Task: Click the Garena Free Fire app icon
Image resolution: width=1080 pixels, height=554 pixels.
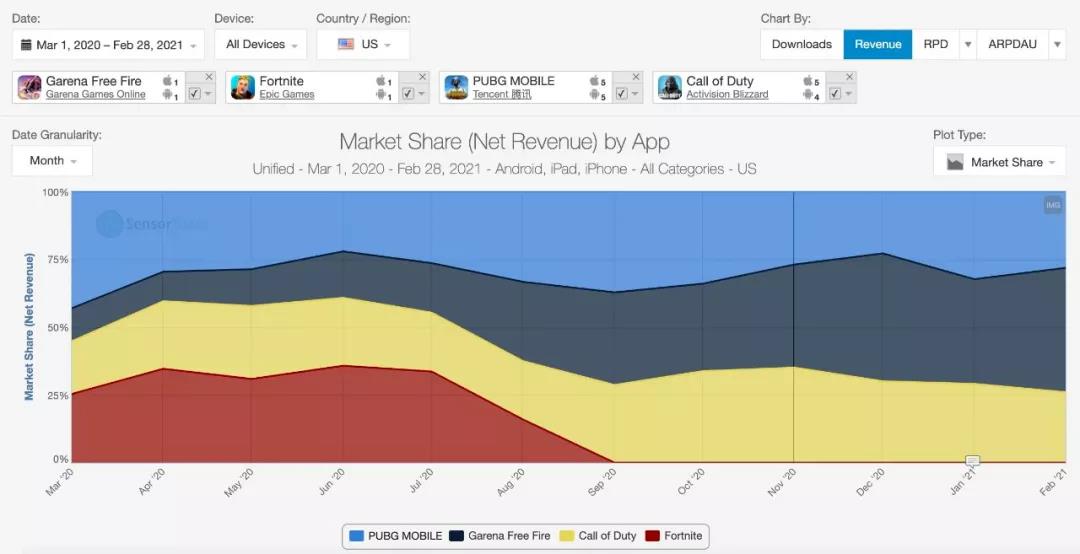Action: pyautogui.click(x=29, y=88)
